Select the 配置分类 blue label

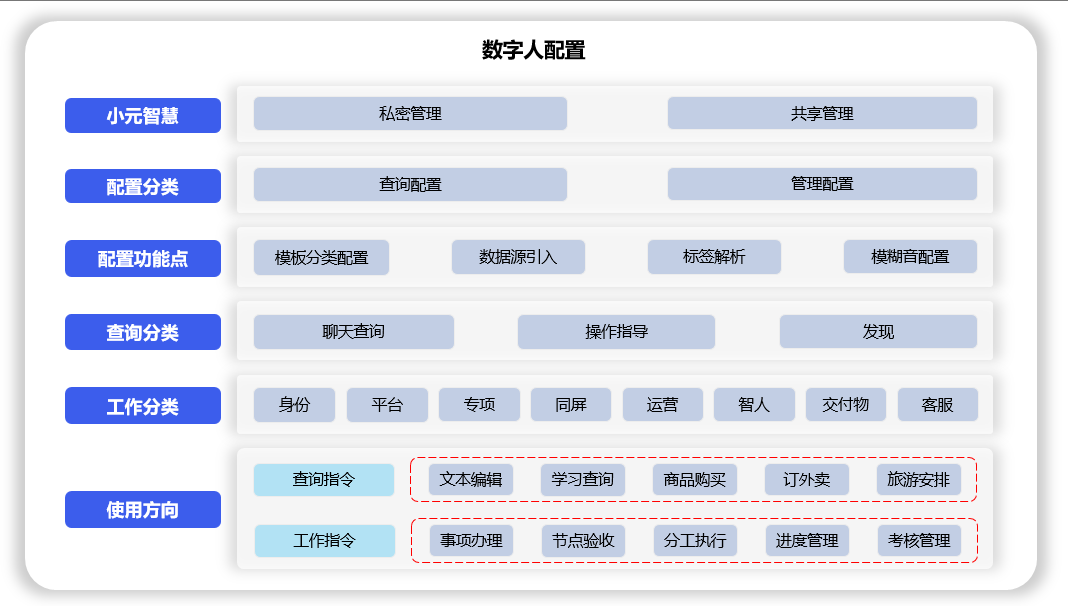(142, 186)
